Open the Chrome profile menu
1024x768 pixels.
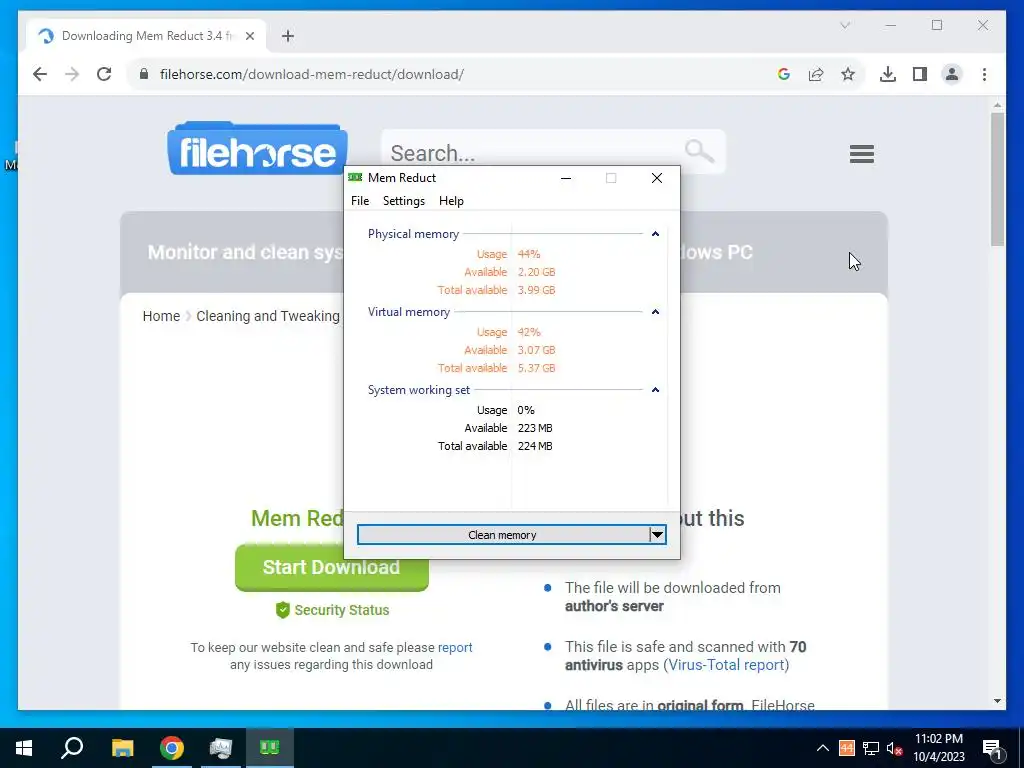(952, 74)
